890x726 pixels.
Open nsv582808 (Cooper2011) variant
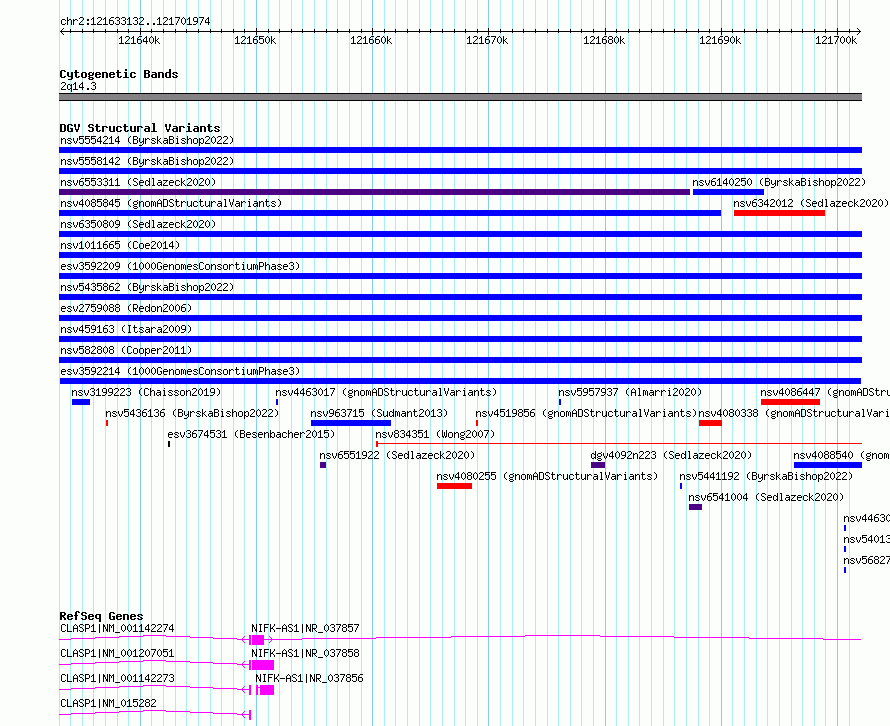pyautogui.click(x=126, y=350)
